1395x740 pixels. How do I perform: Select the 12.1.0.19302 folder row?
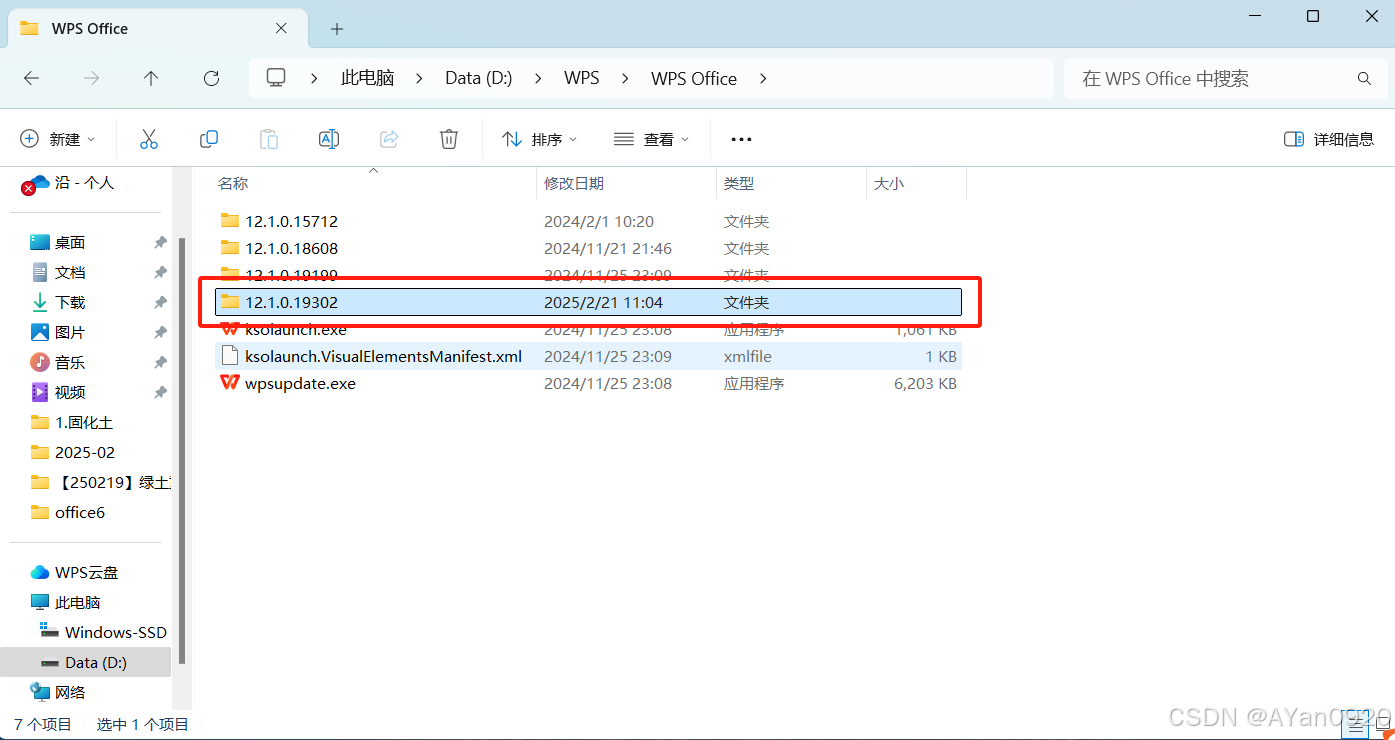click(x=589, y=302)
